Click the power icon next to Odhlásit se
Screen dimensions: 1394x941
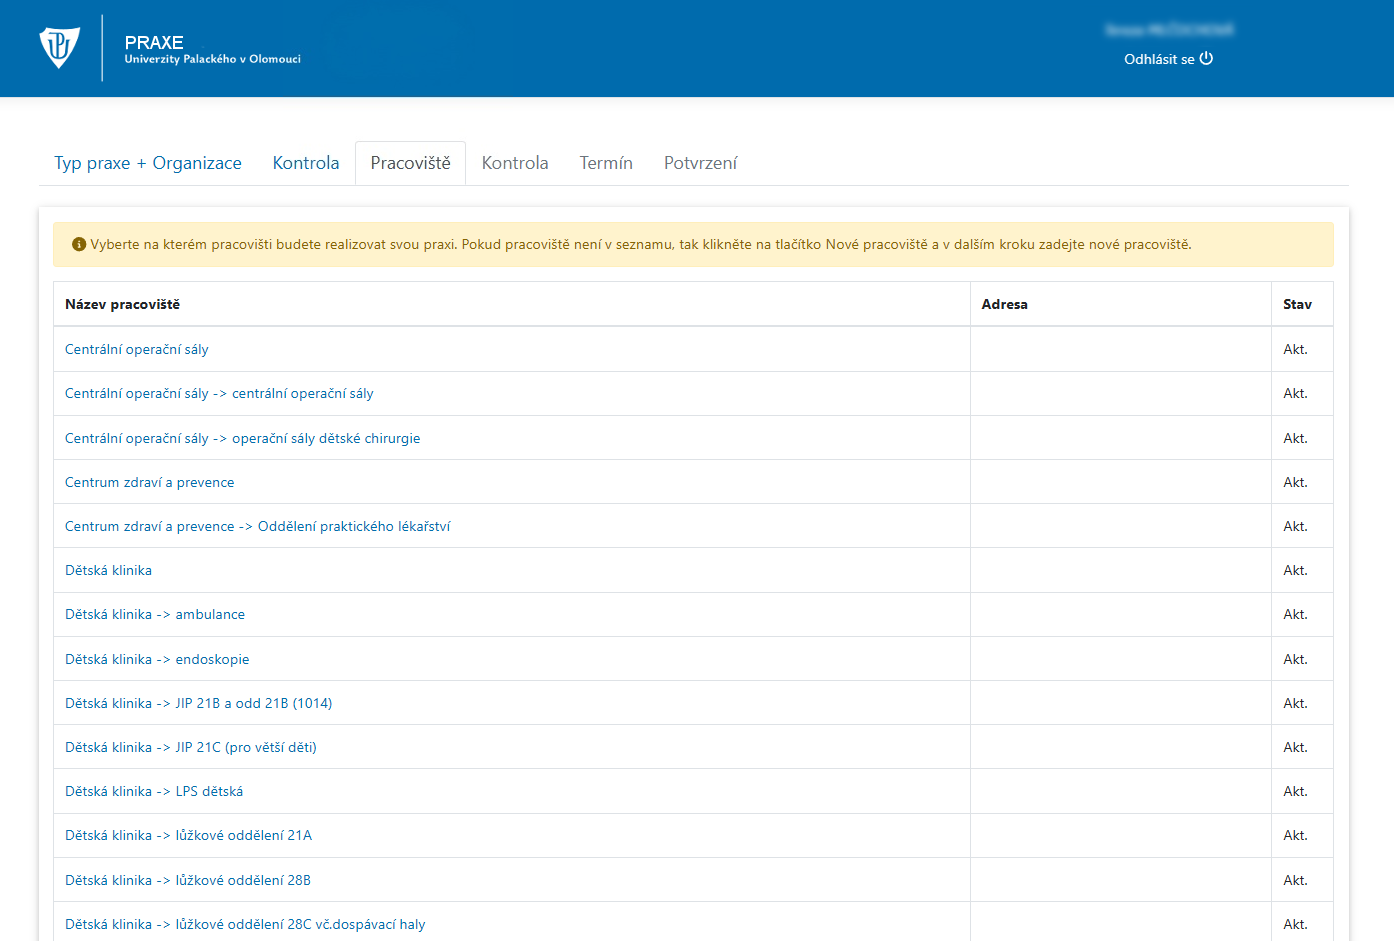point(1206,59)
